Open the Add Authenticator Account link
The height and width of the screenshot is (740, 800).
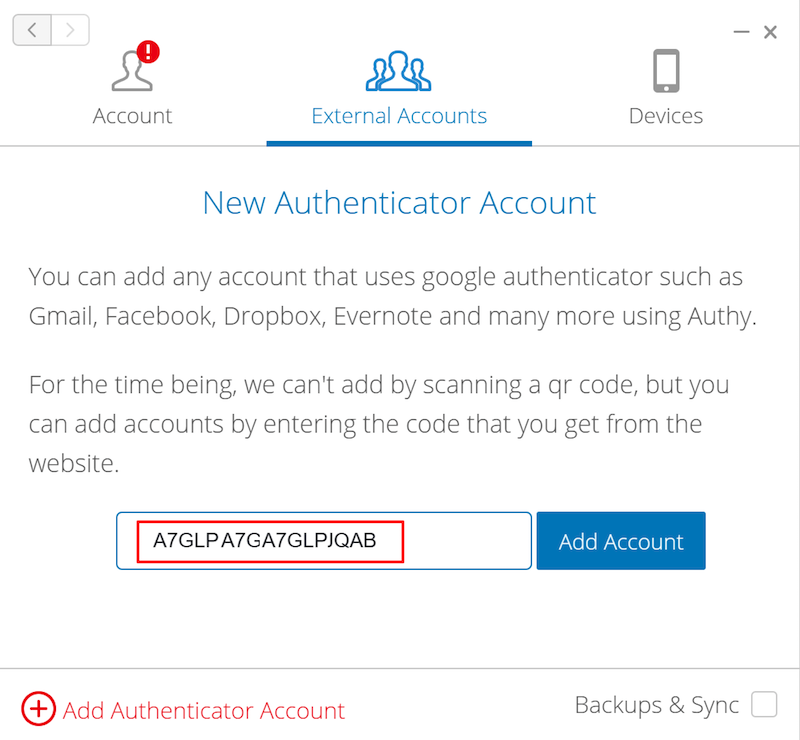click(204, 710)
